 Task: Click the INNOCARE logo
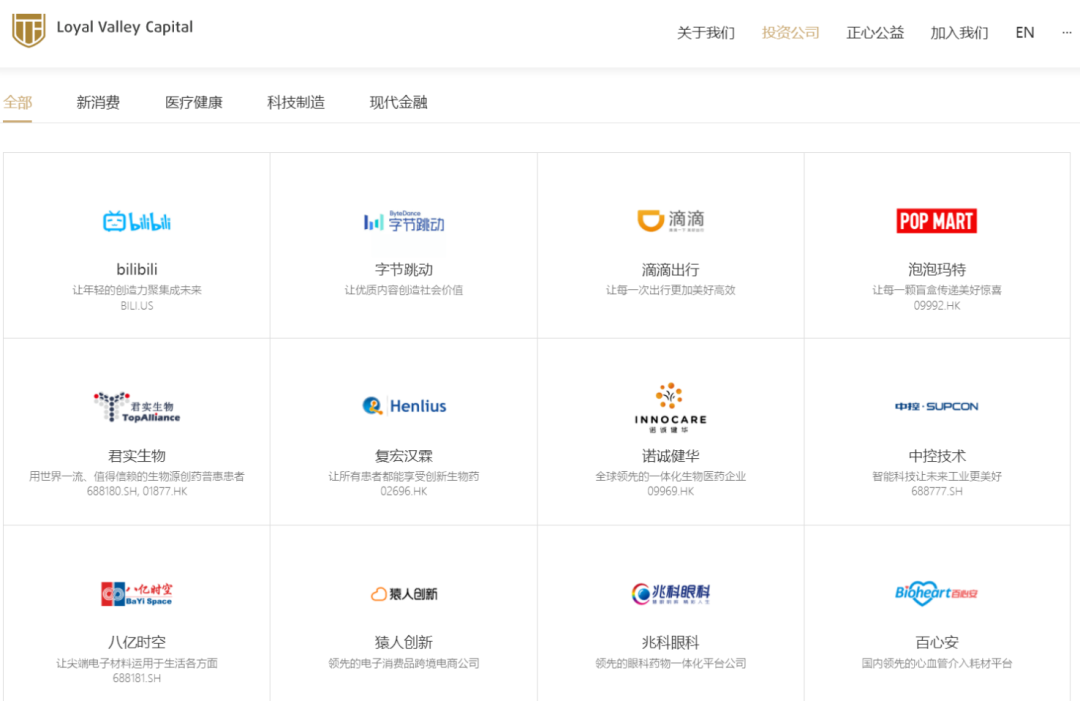(670, 408)
